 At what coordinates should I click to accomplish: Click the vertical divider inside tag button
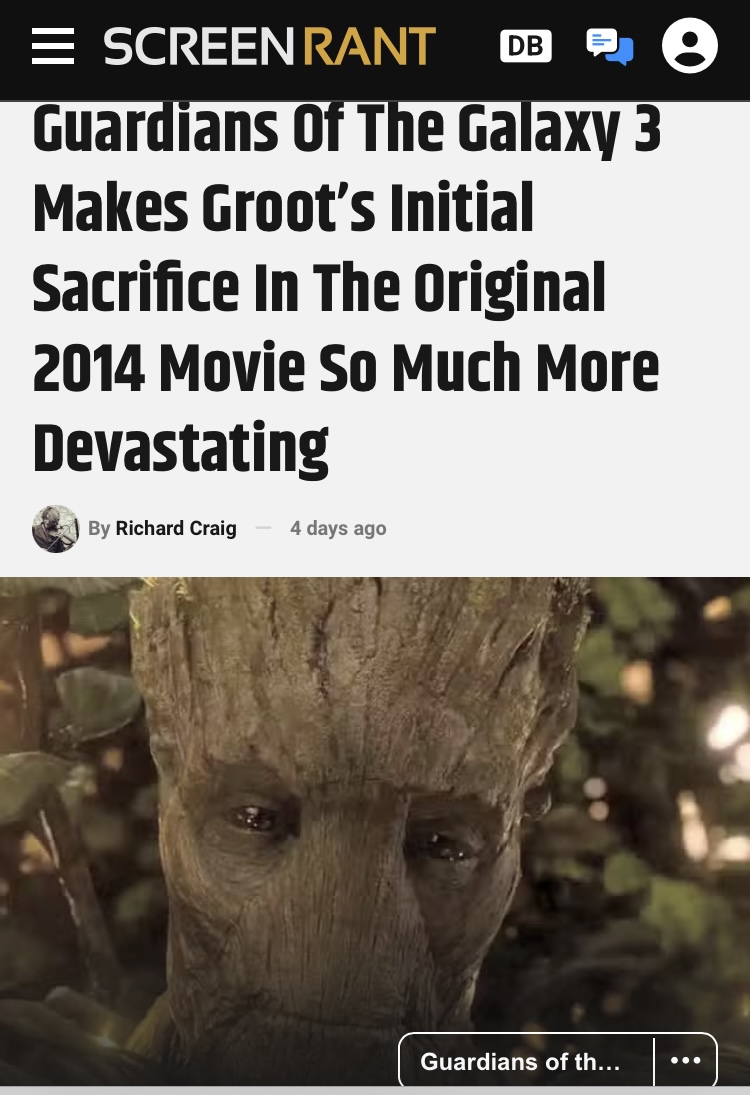click(x=654, y=1061)
